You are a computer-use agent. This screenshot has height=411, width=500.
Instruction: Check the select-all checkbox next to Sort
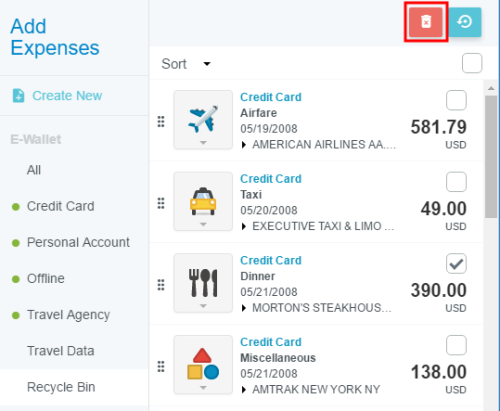point(472,63)
